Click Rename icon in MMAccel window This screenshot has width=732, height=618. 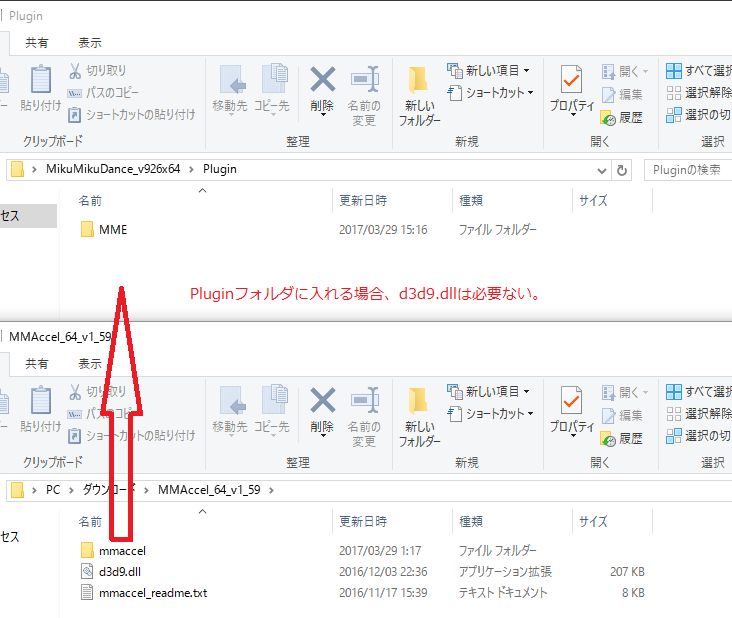pyautogui.click(x=365, y=400)
